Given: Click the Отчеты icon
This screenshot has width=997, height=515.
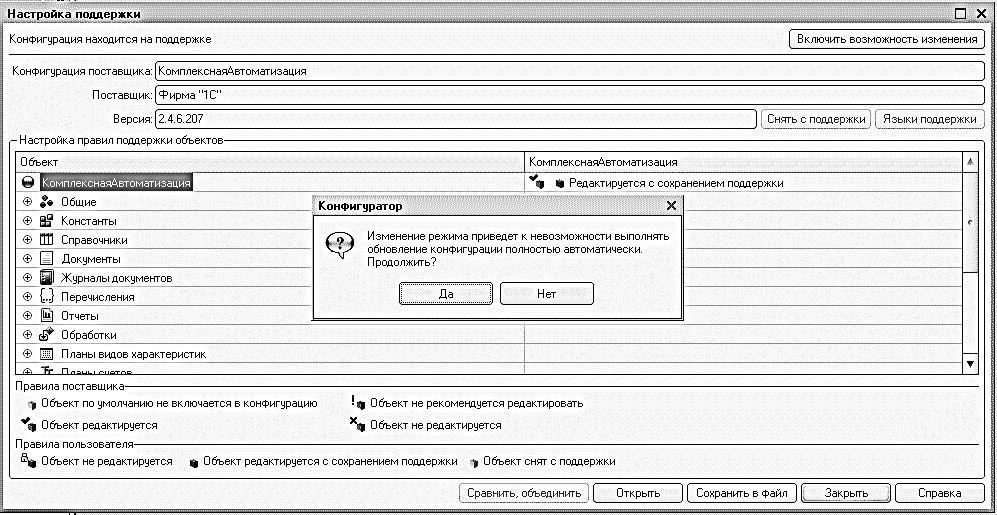Looking at the screenshot, I should [x=46, y=315].
